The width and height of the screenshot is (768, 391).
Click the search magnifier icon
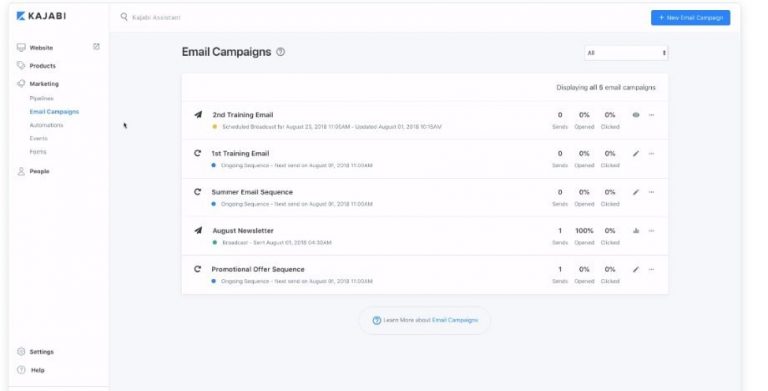coord(124,17)
